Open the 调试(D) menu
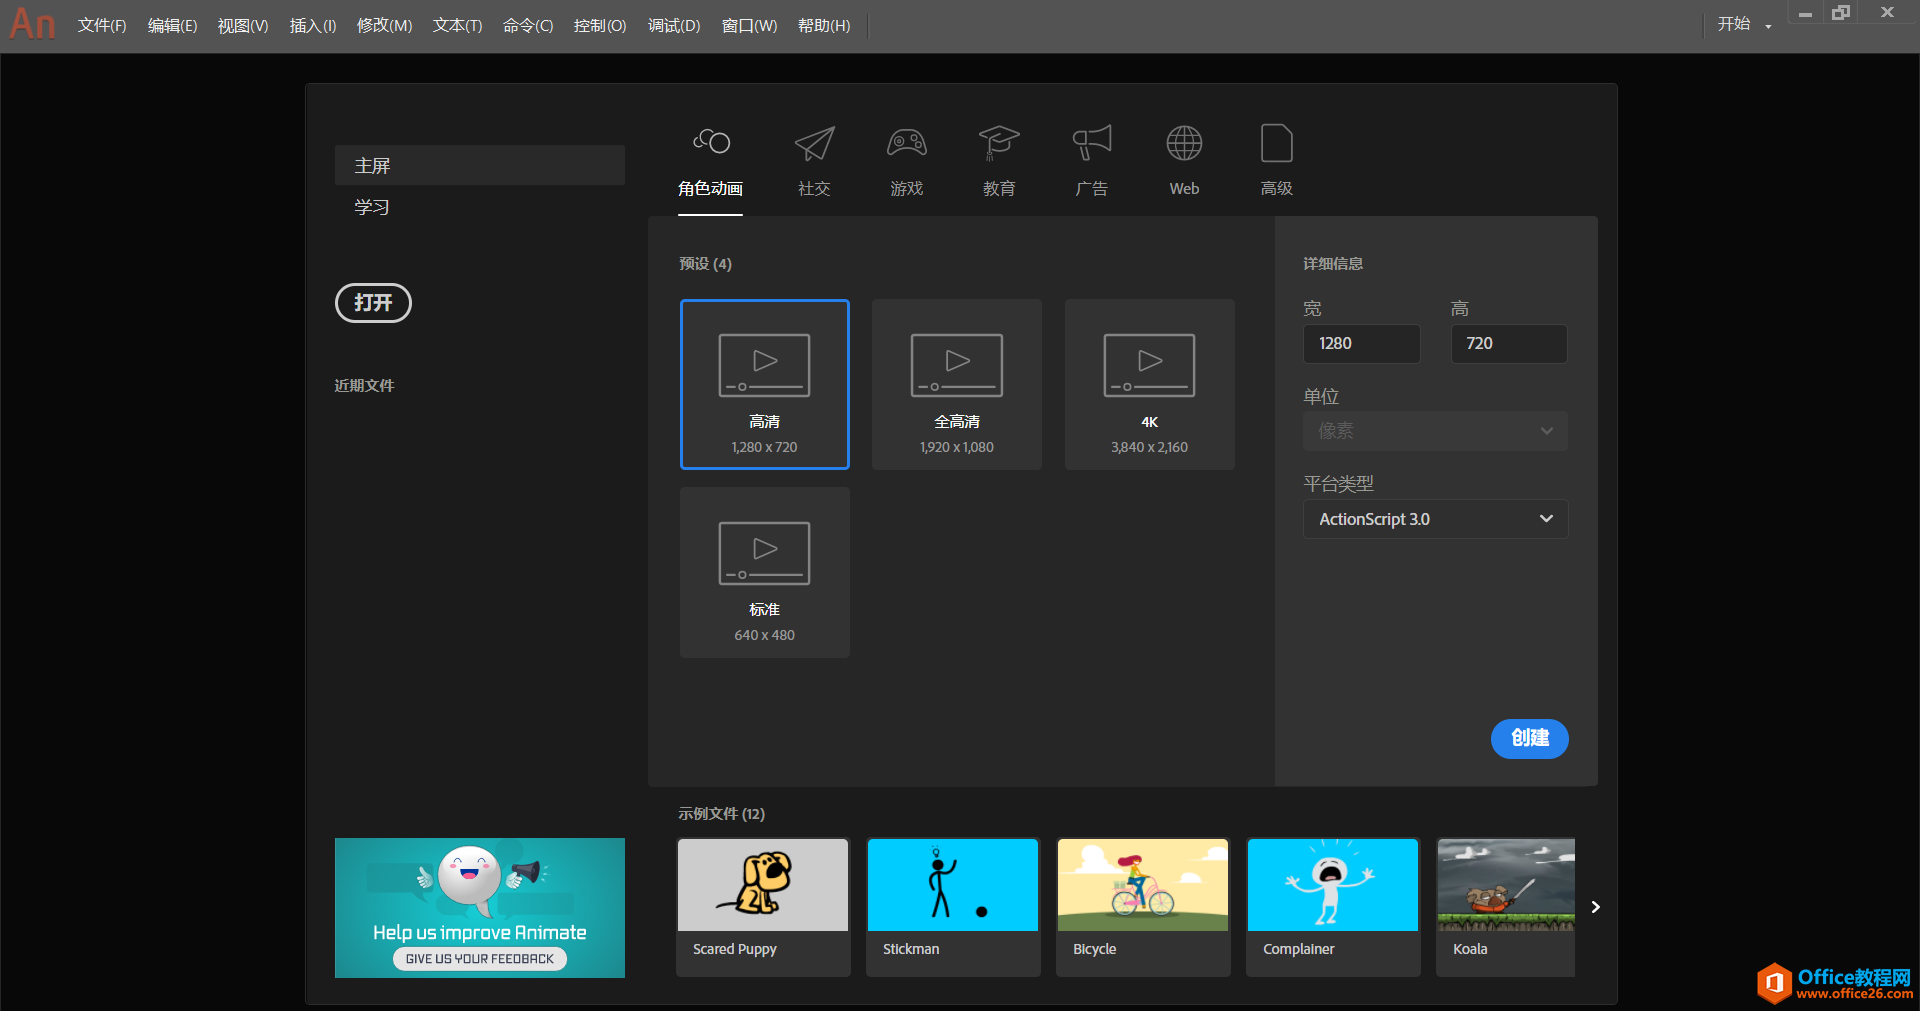The width and height of the screenshot is (1920, 1011). (674, 25)
